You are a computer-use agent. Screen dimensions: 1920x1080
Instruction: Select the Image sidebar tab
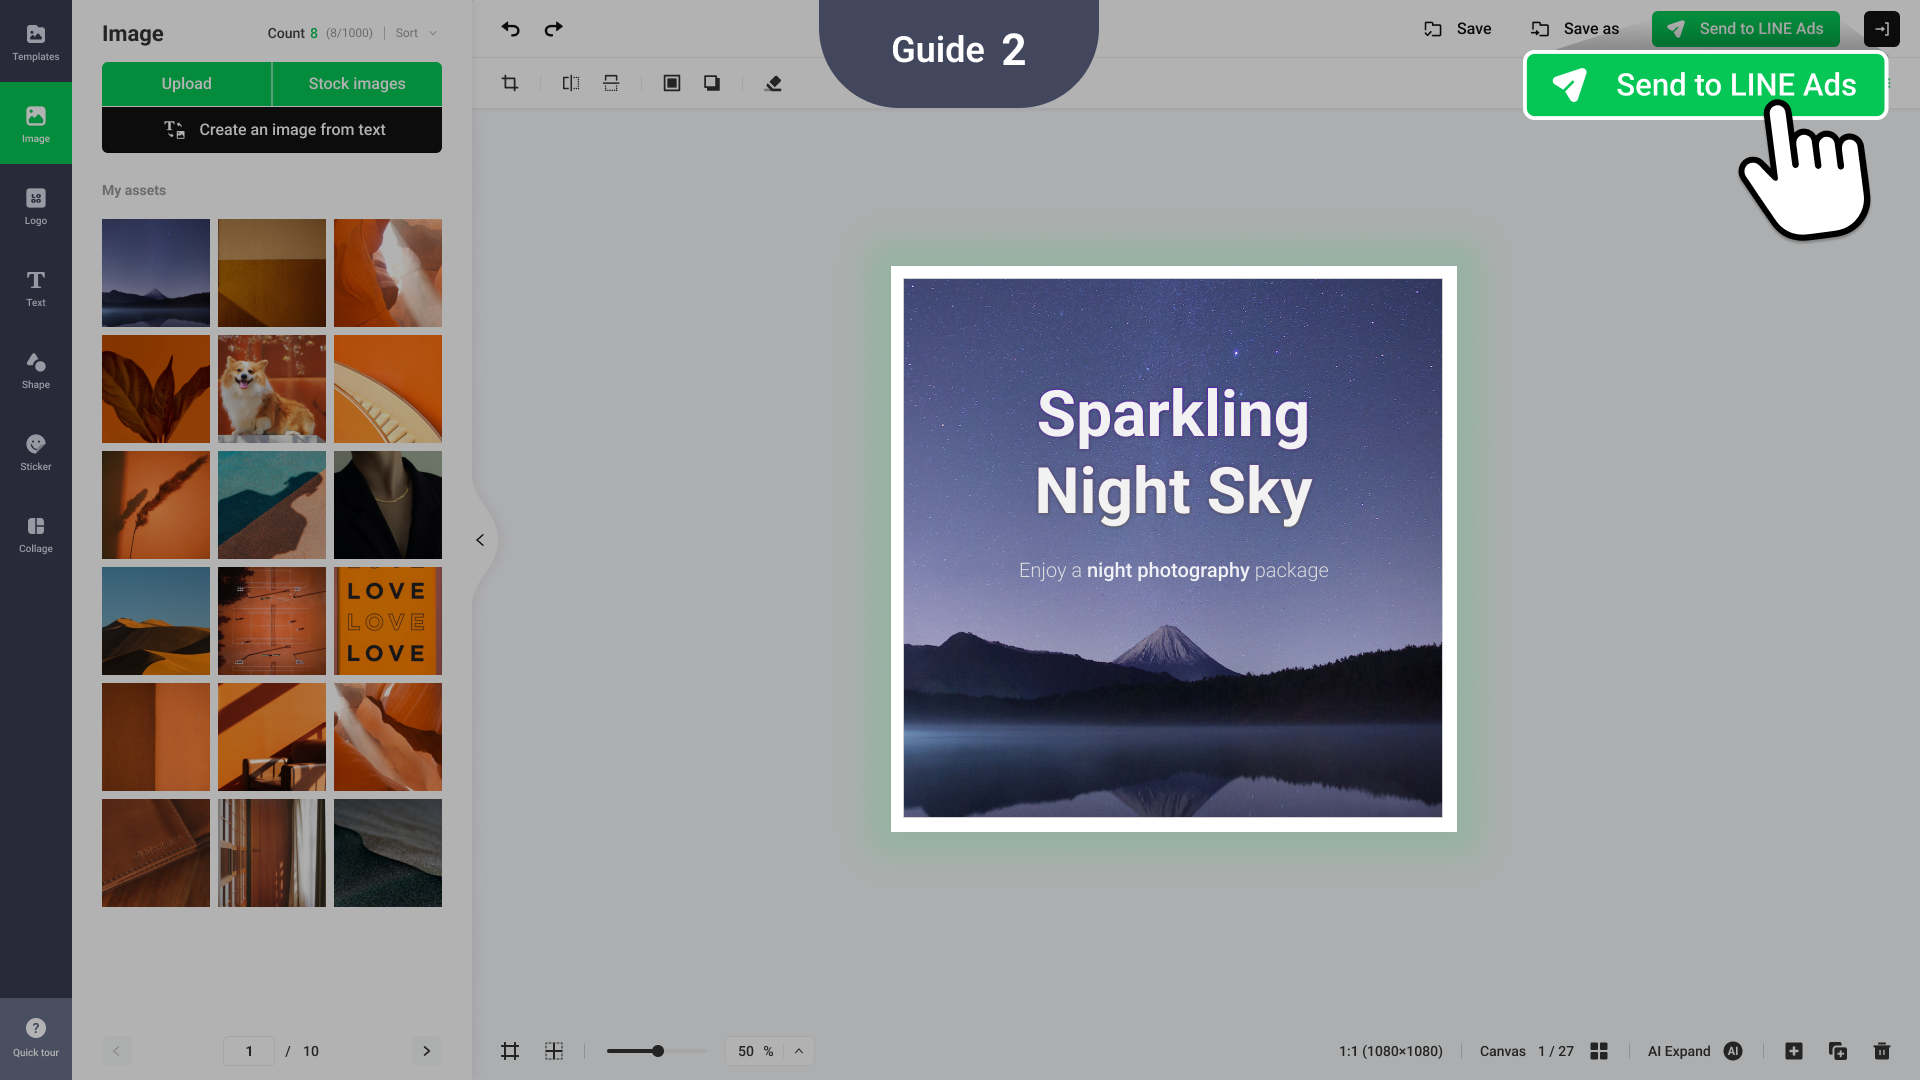(x=36, y=123)
